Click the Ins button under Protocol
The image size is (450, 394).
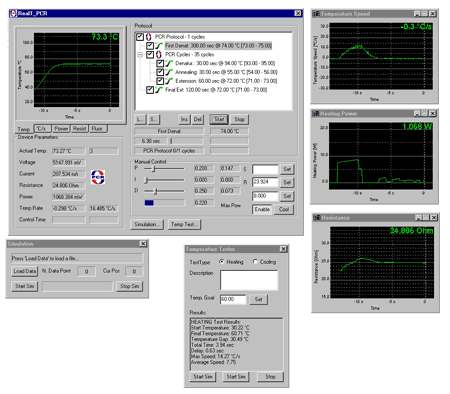click(184, 119)
